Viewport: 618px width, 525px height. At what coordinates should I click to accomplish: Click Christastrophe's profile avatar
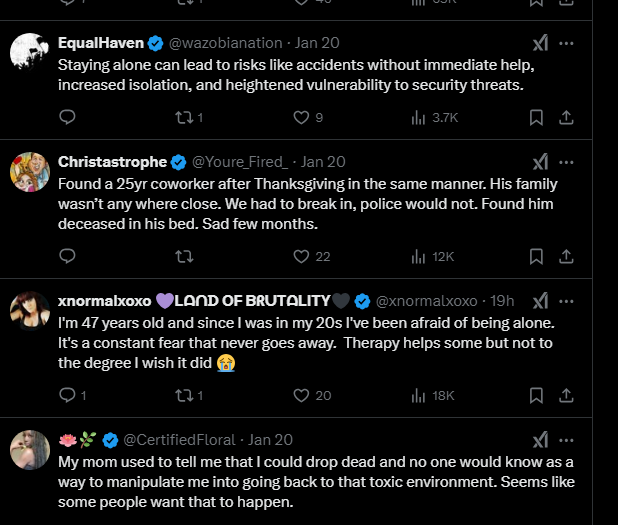pos(31,172)
